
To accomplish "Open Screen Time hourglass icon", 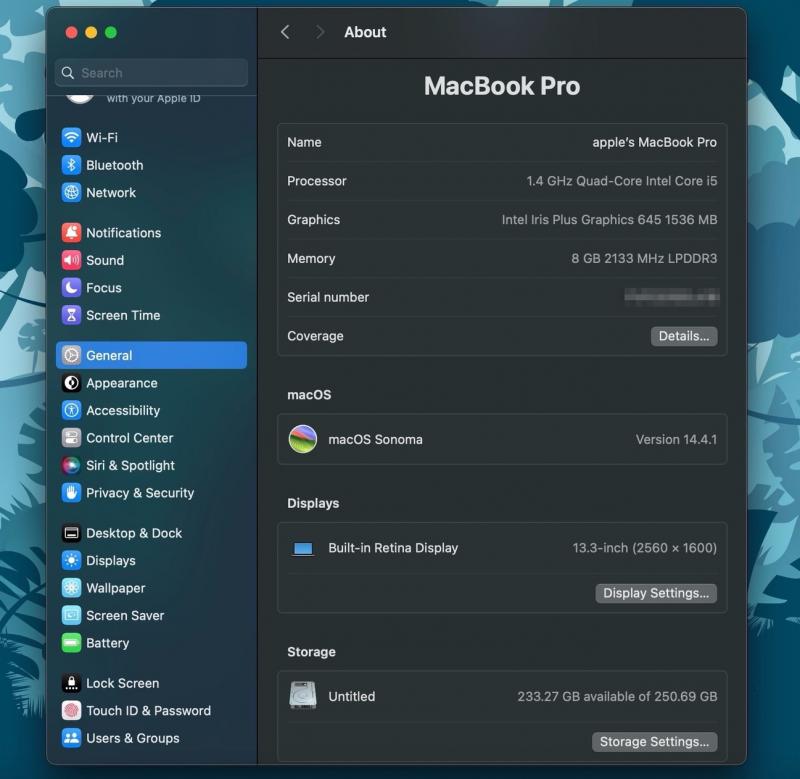I will tap(71, 315).
